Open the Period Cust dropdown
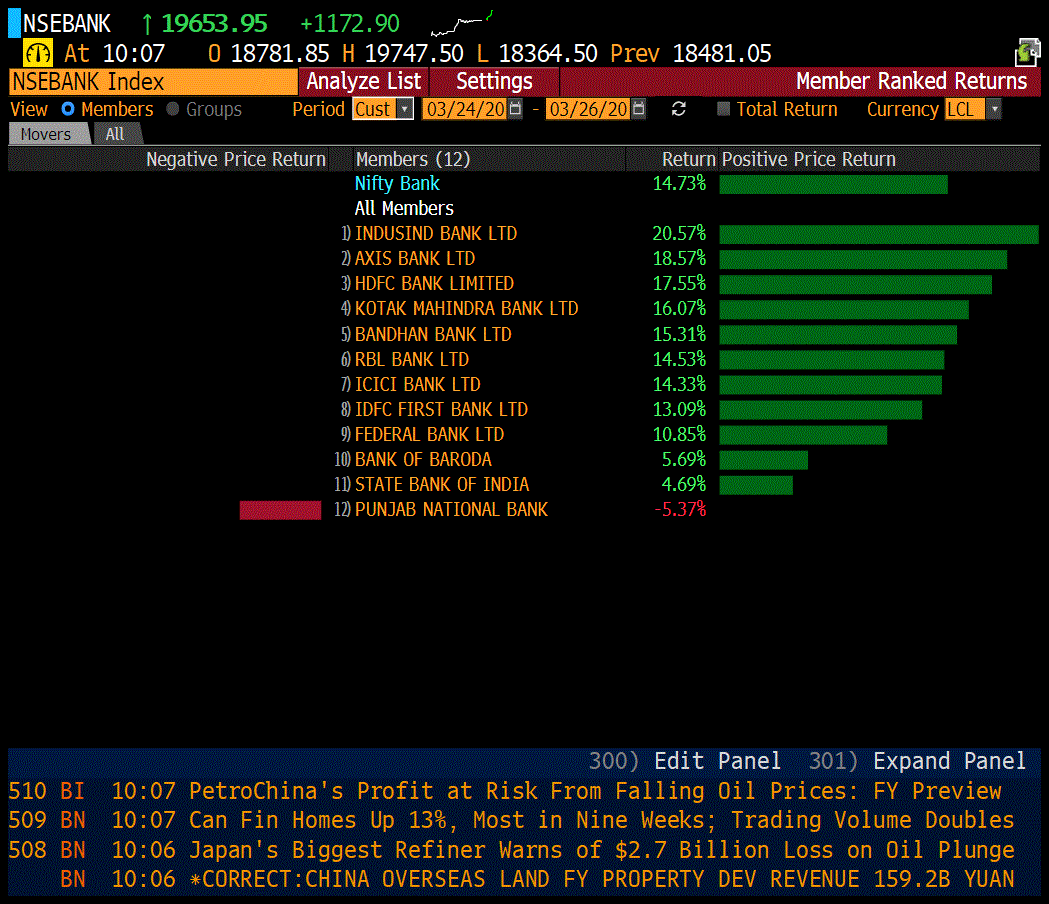Screen dimensions: 1049x904 click(x=404, y=109)
